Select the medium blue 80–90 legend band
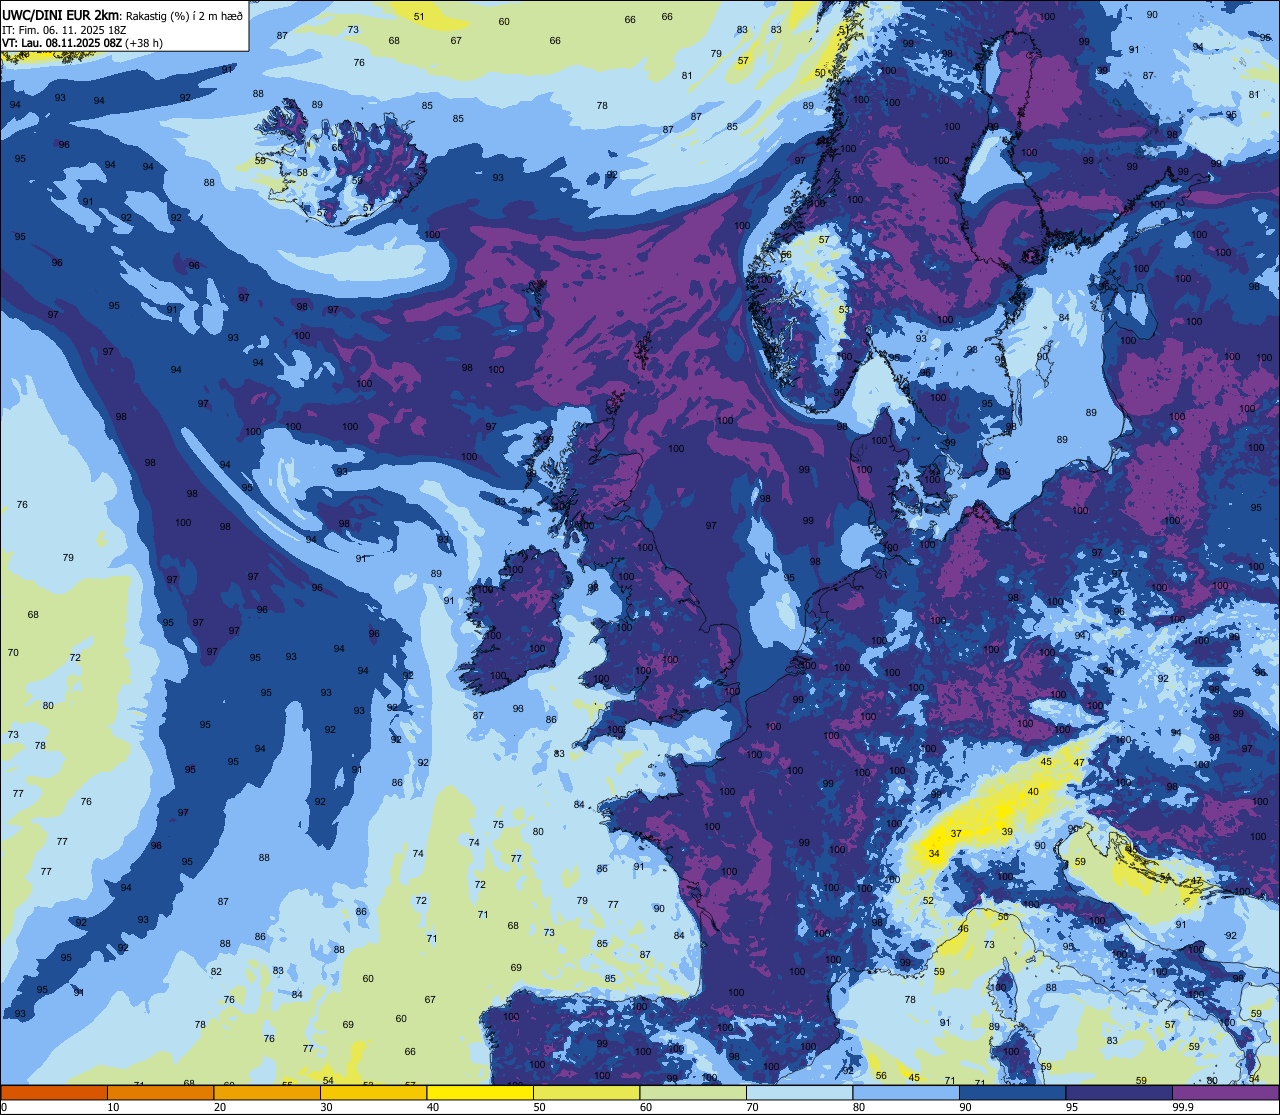The width and height of the screenshot is (1280, 1115). 906,1092
